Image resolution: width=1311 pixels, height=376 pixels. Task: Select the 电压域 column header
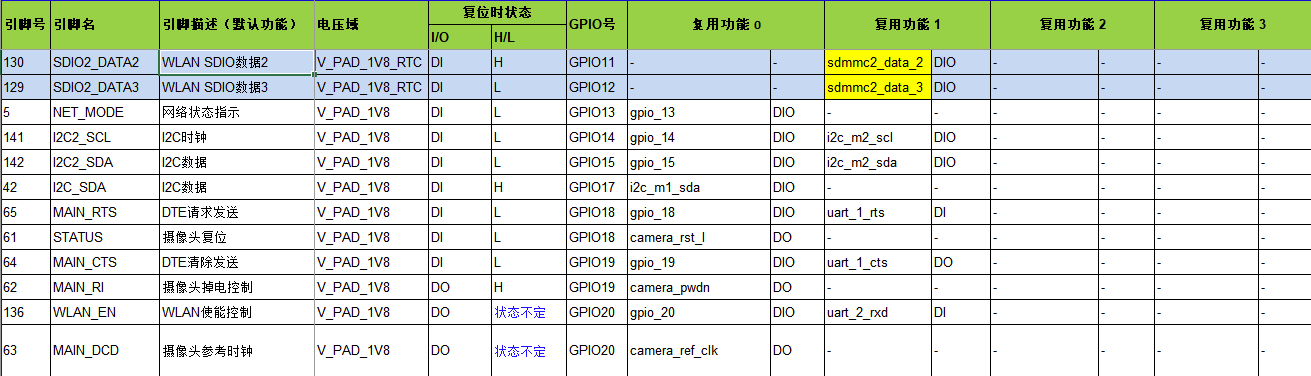pos(371,25)
